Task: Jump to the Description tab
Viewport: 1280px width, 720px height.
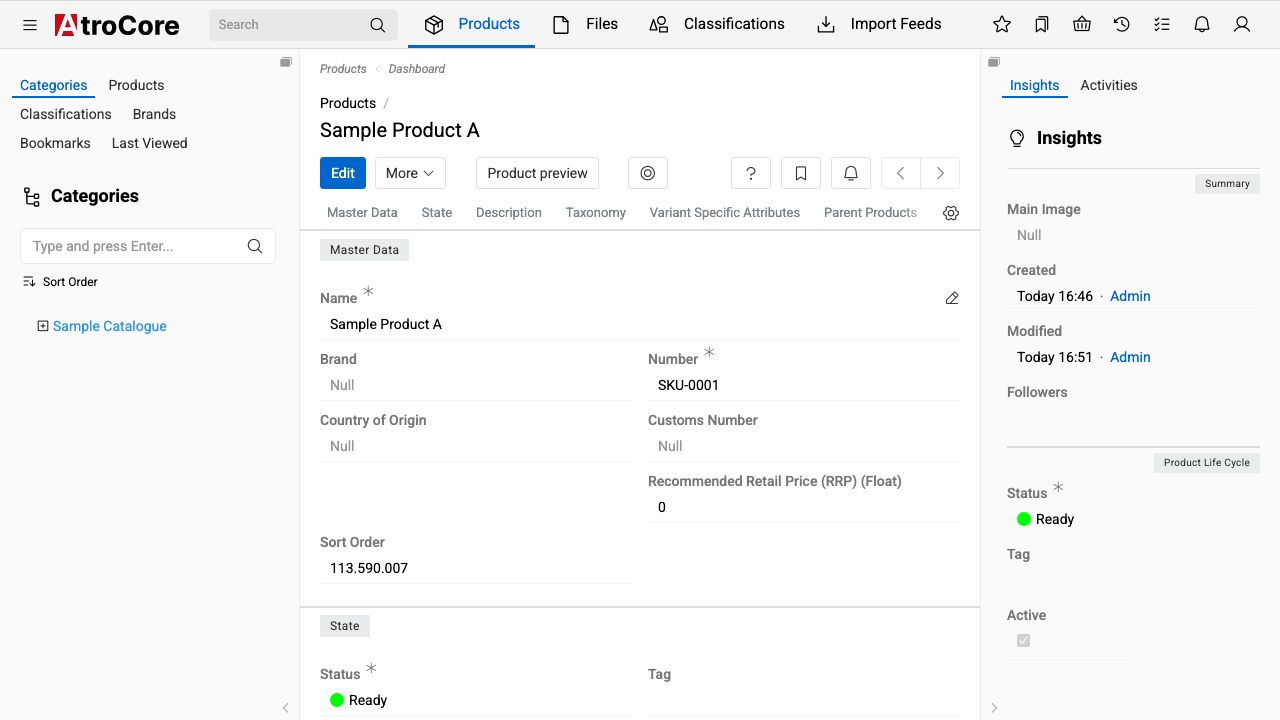Action: point(509,213)
